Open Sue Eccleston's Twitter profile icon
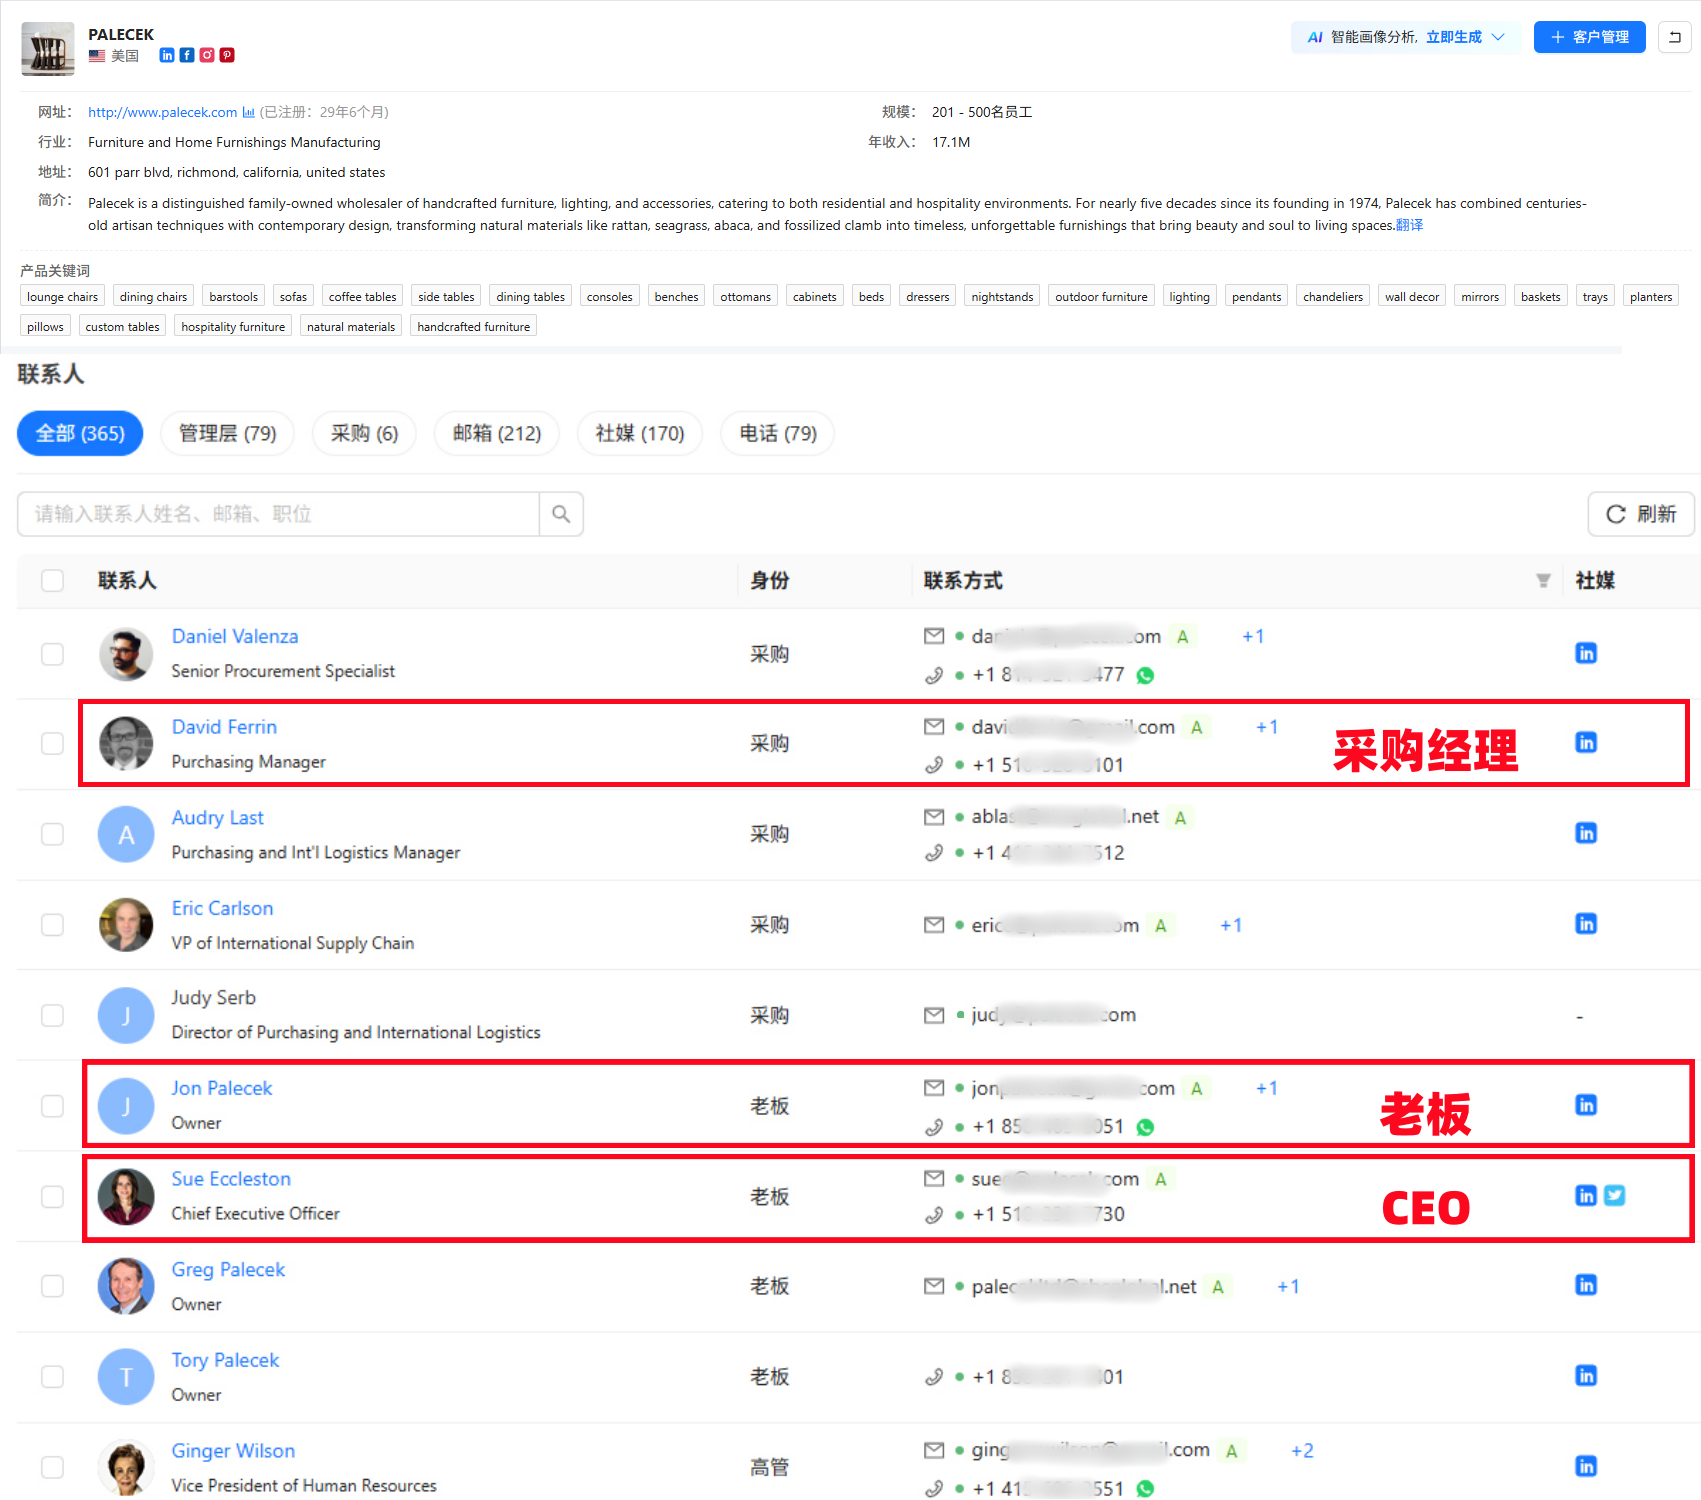This screenshot has height=1500, width=1701. (x=1614, y=1195)
